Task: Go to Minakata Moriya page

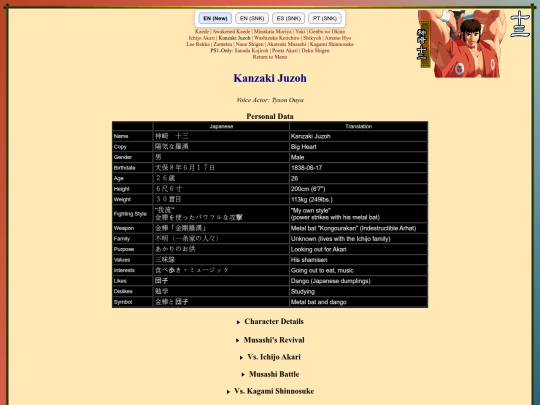Action: point(272,31)
